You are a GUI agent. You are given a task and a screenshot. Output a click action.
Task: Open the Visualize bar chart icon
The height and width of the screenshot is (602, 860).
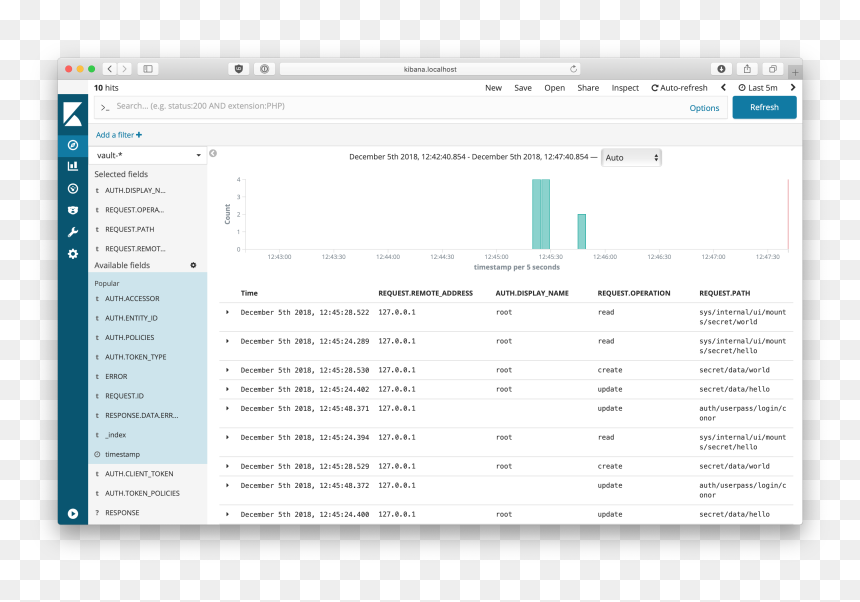(x=72, y=166)
